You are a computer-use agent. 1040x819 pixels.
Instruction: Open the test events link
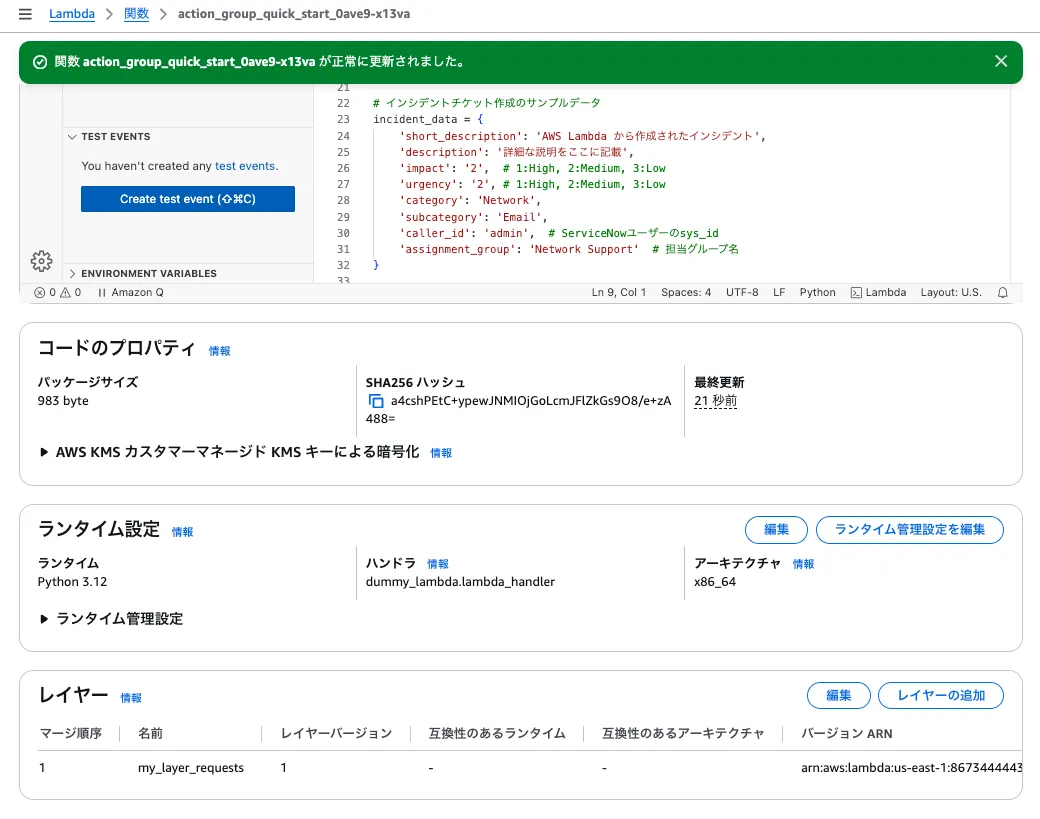tap(245, 166)
